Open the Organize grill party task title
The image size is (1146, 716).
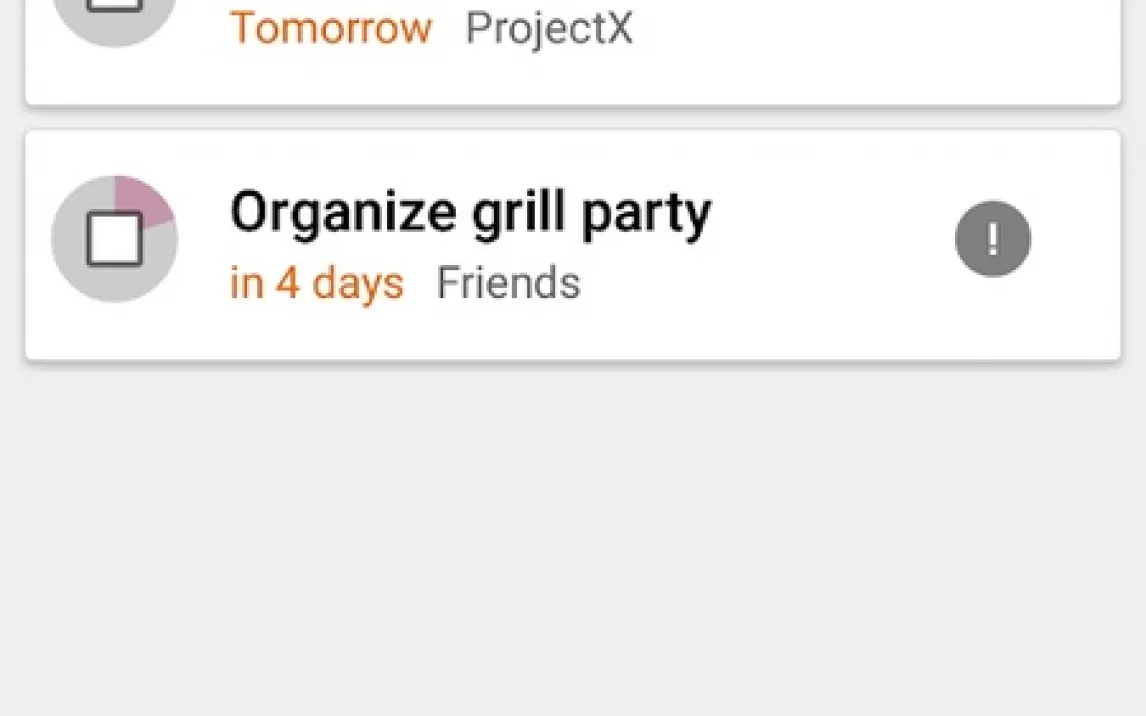point(470,212)
